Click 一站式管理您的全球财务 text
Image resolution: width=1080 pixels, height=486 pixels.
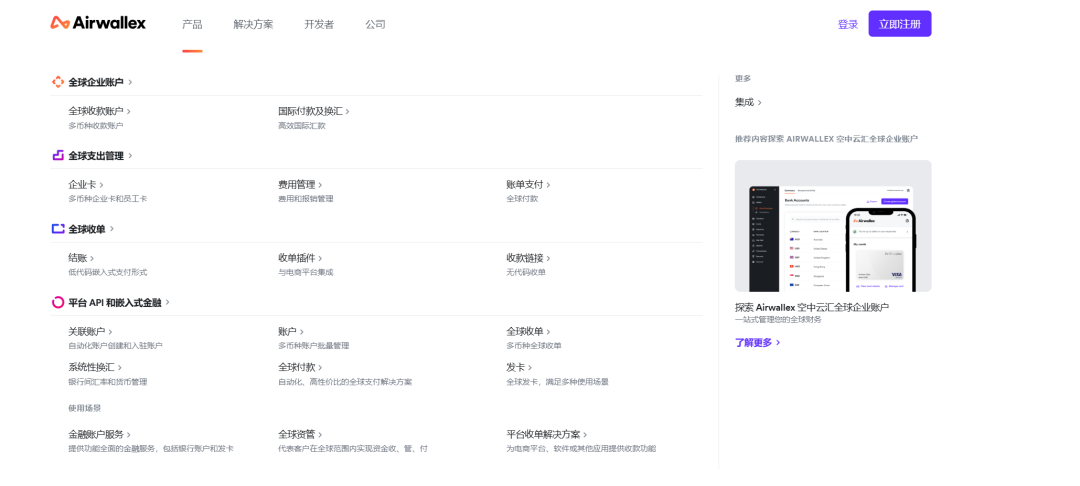click(x=778, y=319)
